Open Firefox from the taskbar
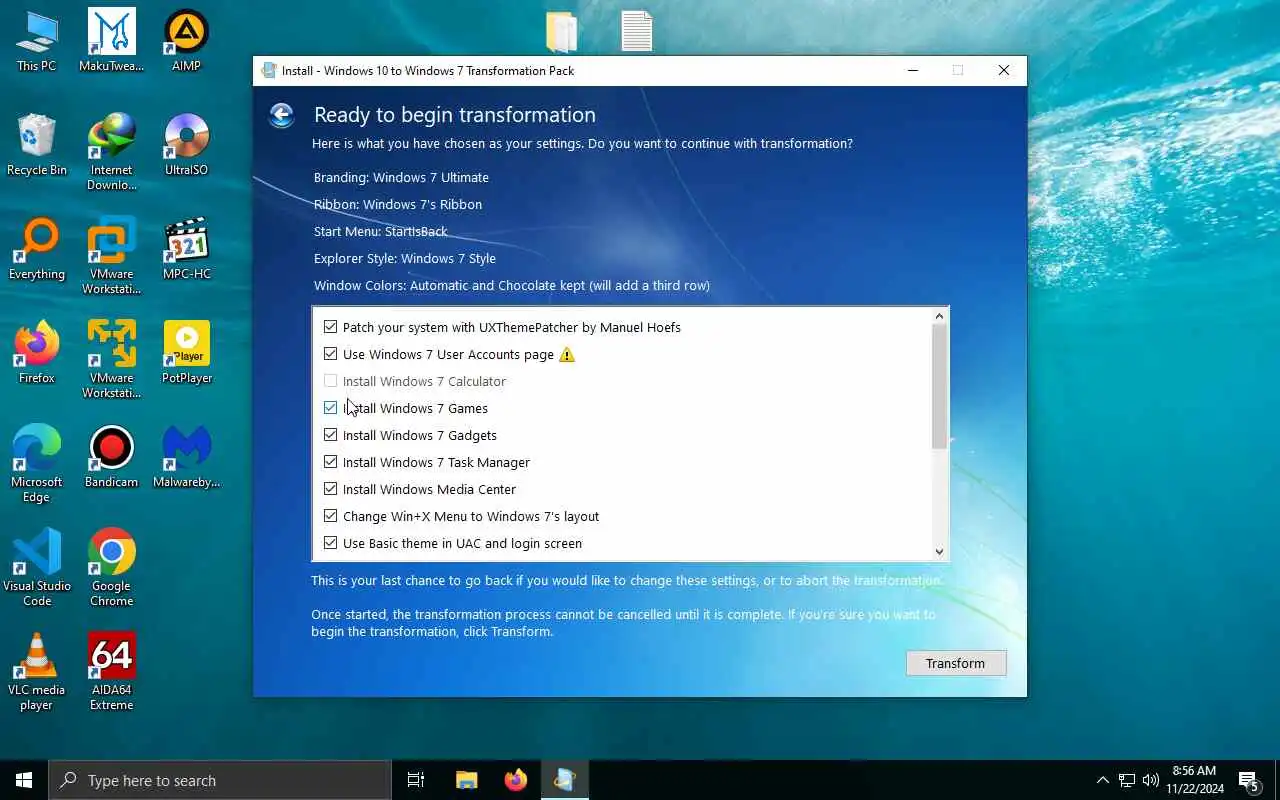This screenshot has height=800, width=1280. (516, 780)
